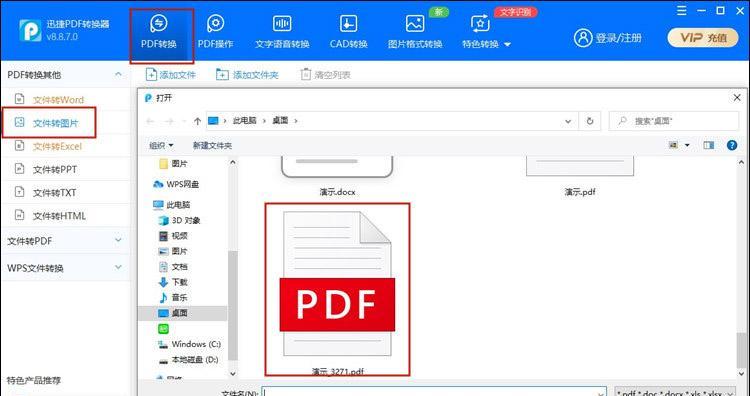Close the 打开 dialog
Viewport: 750px width, 396px height.
coord(737,98)
